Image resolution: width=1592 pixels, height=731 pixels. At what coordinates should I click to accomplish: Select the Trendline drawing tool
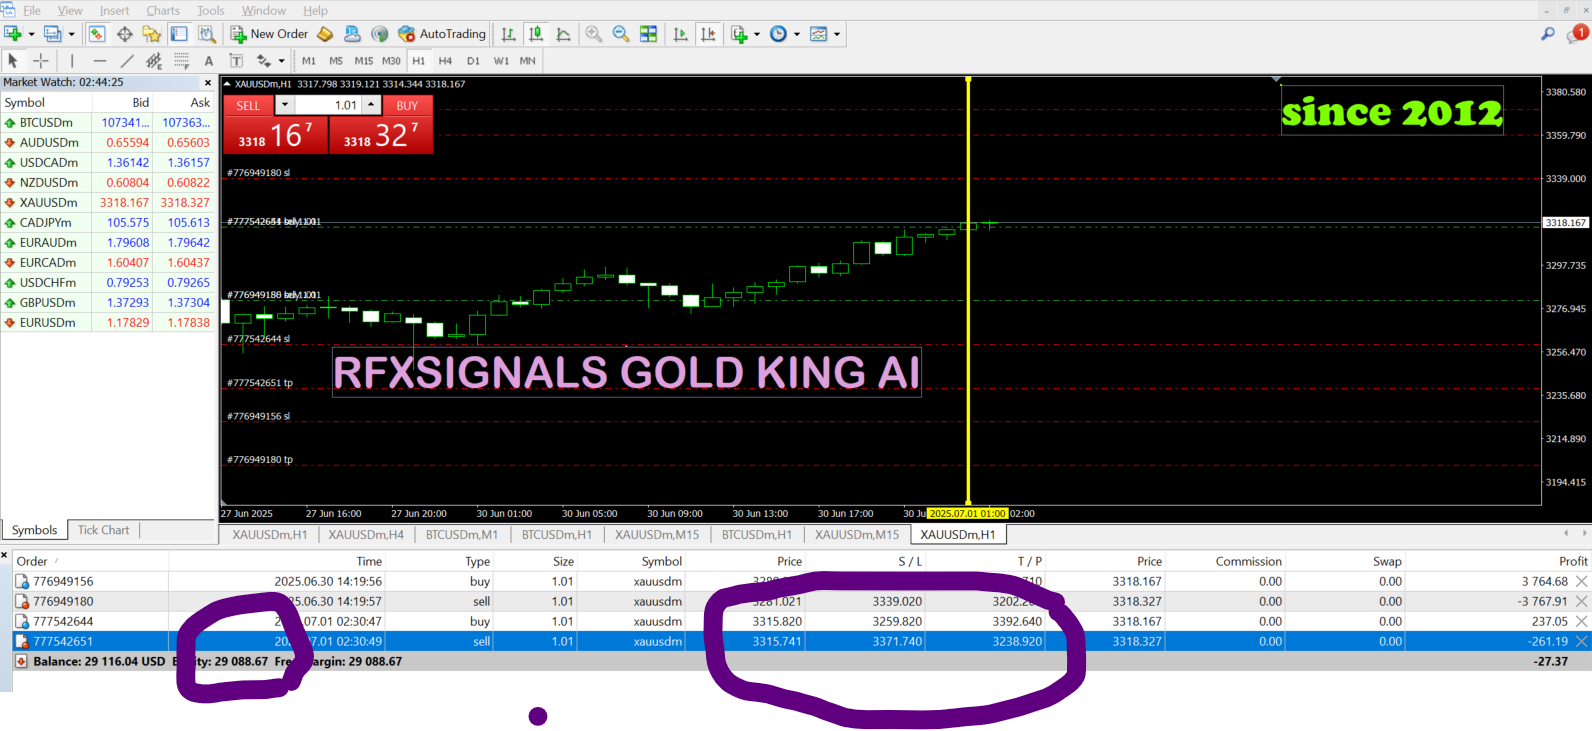click(127, 61)
